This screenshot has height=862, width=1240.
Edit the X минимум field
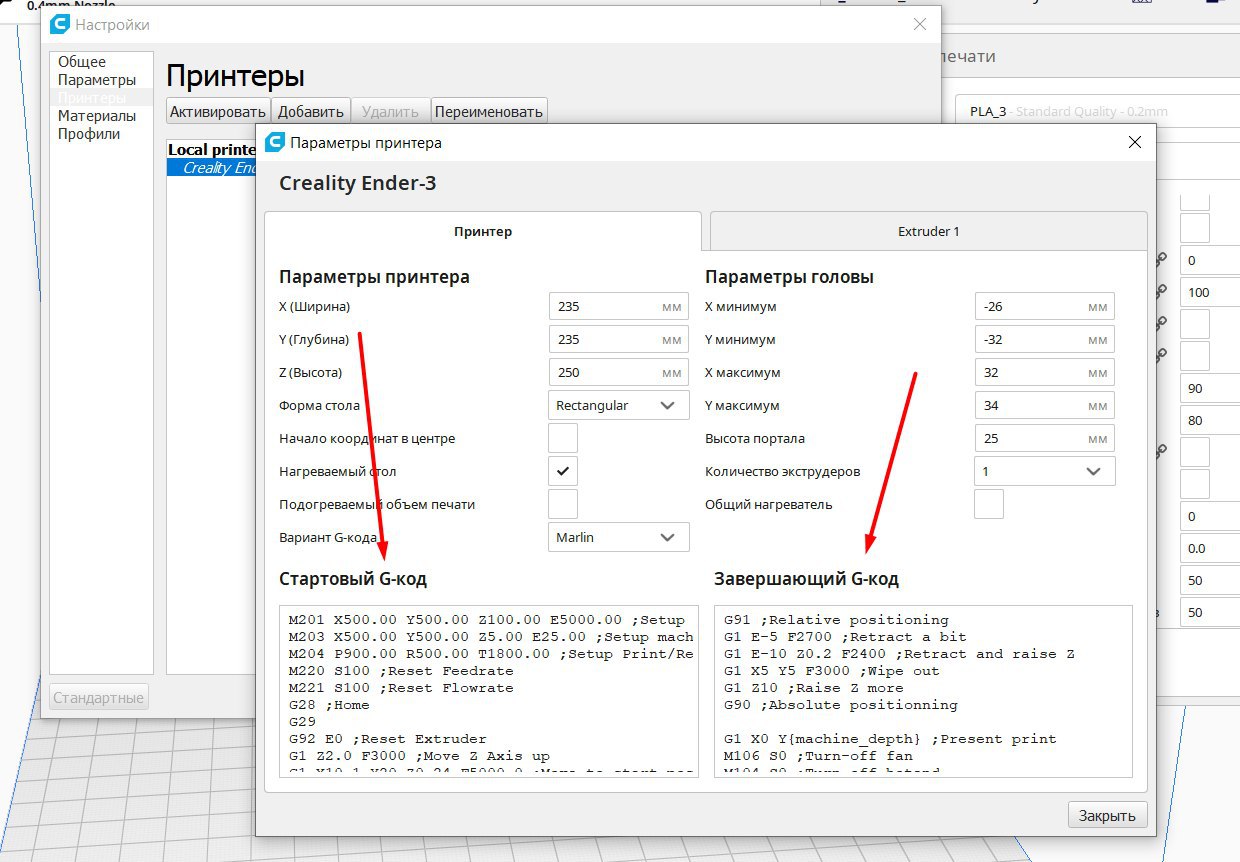1045,306
